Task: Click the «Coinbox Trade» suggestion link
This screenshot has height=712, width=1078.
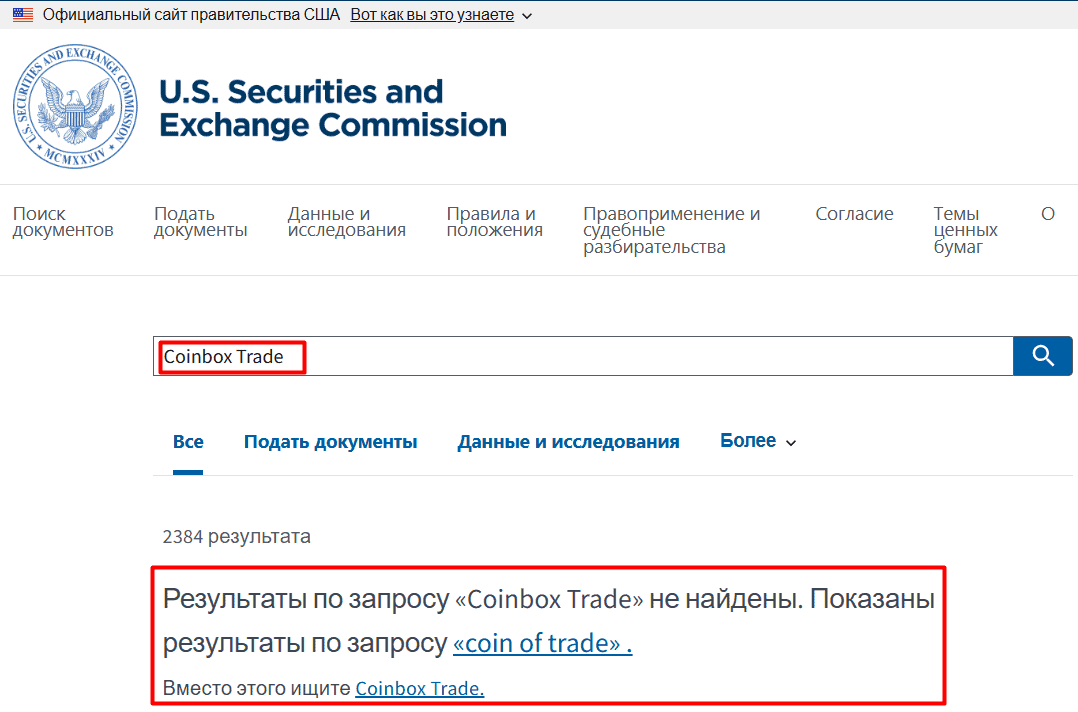Action: [418, 688]
